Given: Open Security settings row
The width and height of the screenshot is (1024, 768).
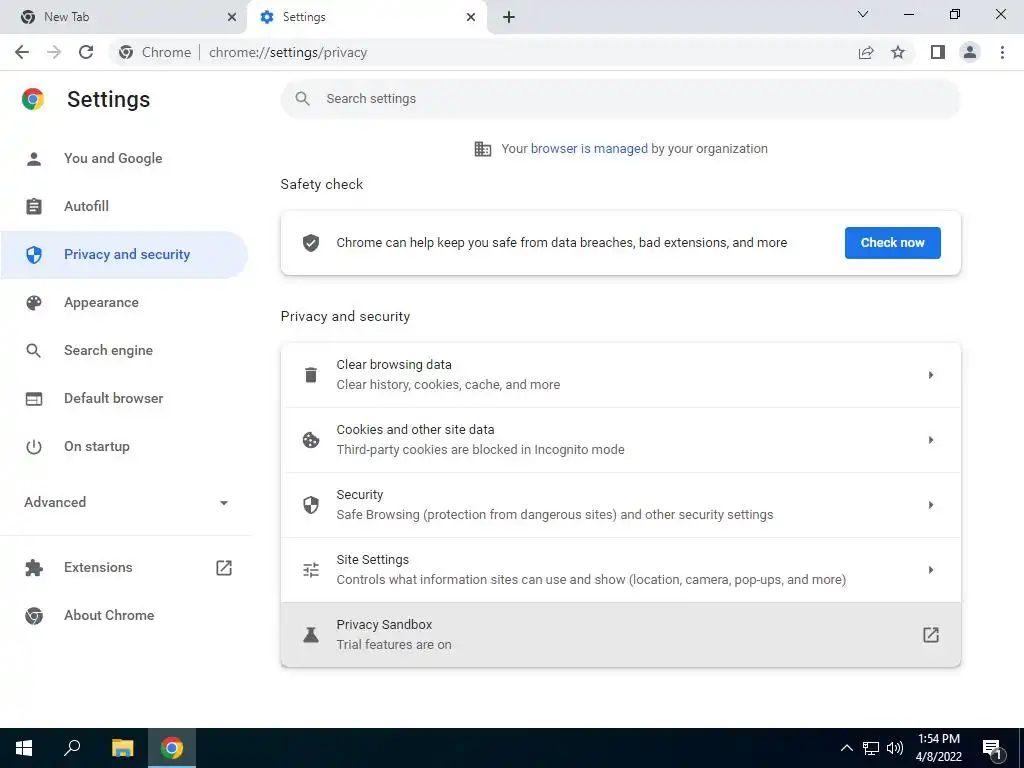Looking at the screenshot, I should 620,505.
